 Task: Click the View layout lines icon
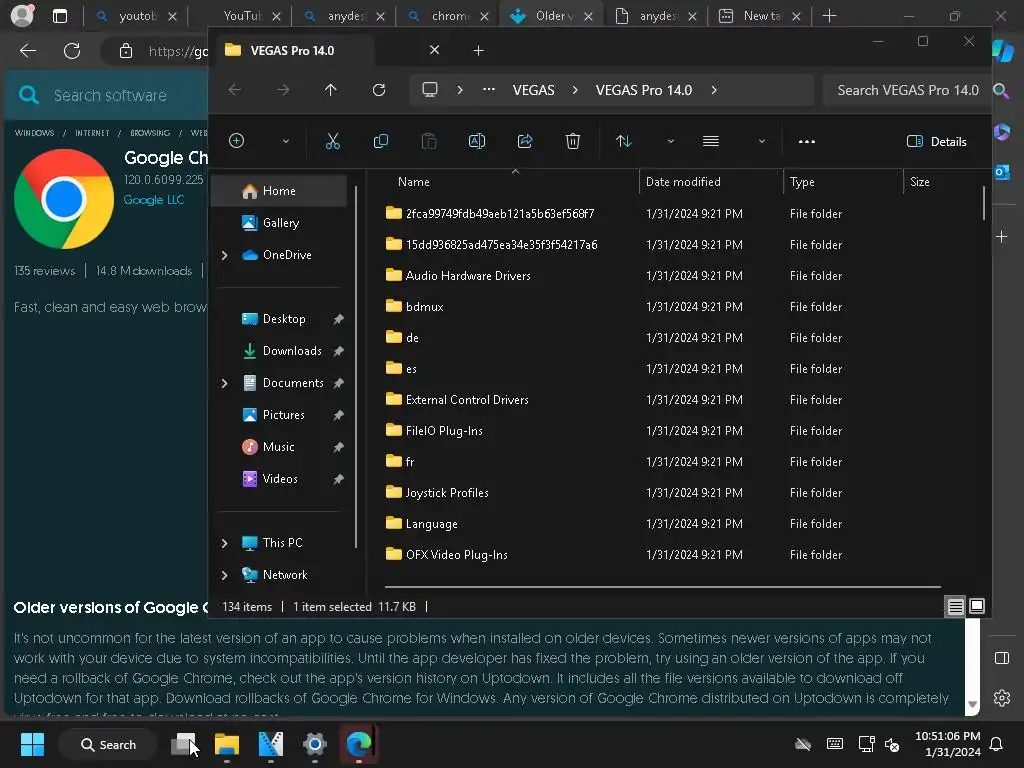pyautogui.click(x=711, y=141)
